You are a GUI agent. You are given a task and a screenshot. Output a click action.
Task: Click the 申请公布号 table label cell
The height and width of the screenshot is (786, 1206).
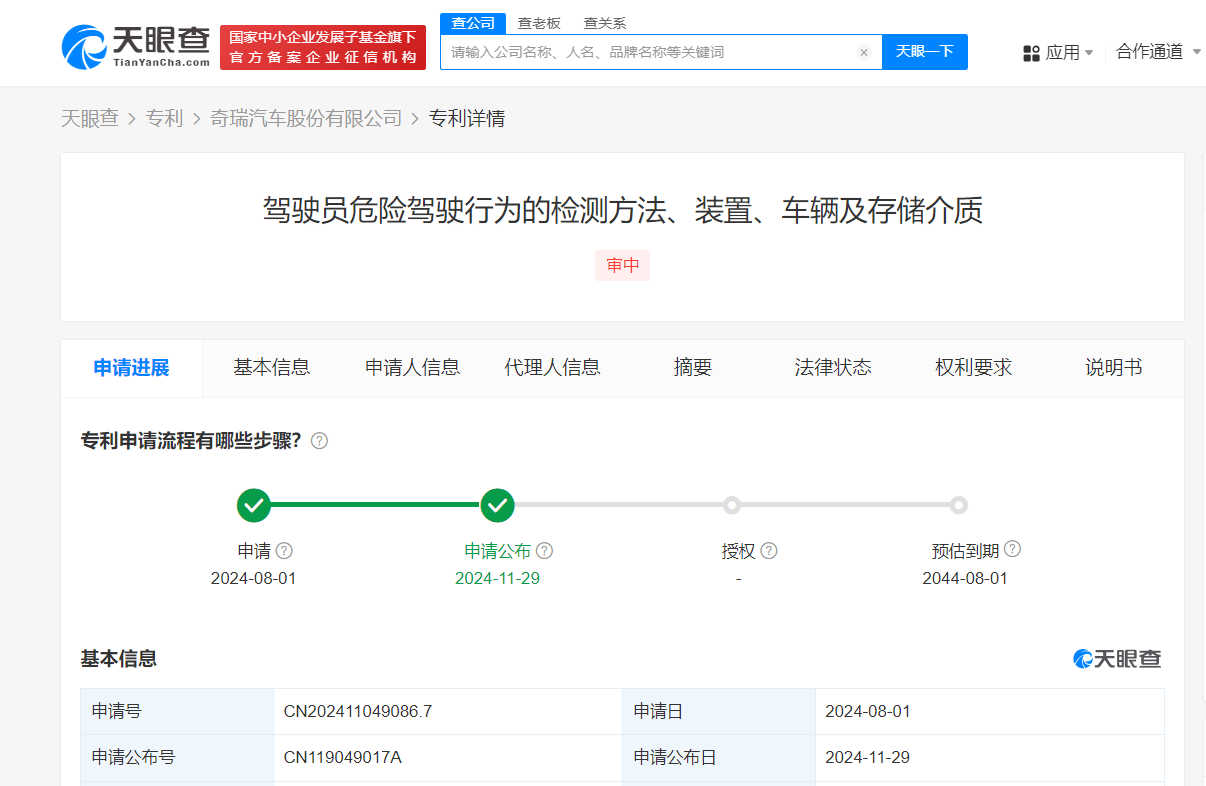(177, 758)
